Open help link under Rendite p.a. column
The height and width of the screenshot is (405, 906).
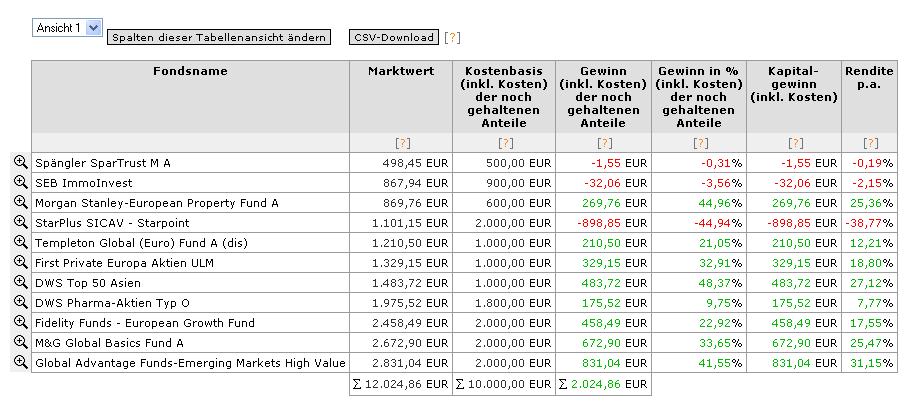871,143
